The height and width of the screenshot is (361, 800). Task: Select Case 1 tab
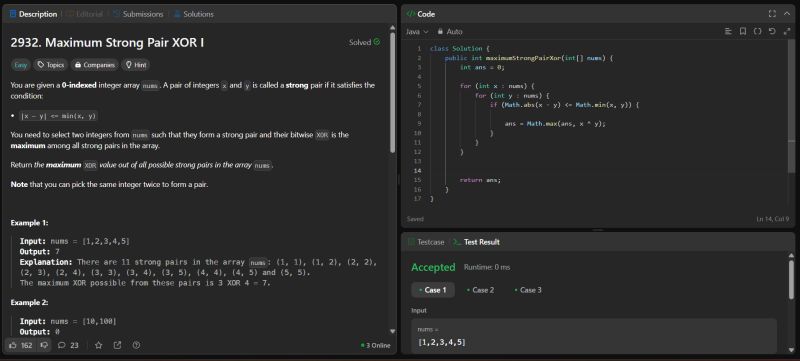click(x=433, y=290)
